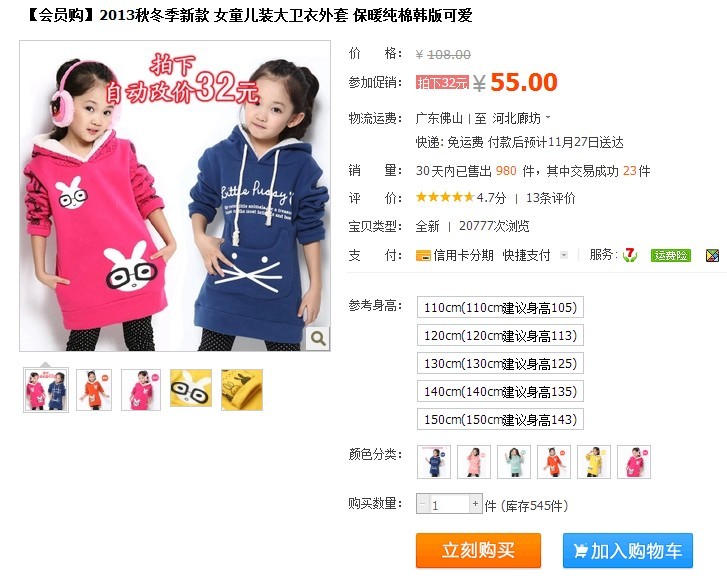Increase quantity with the plus button
The height and width of the screenshot is (581, 727).
(x=475, y=504)
